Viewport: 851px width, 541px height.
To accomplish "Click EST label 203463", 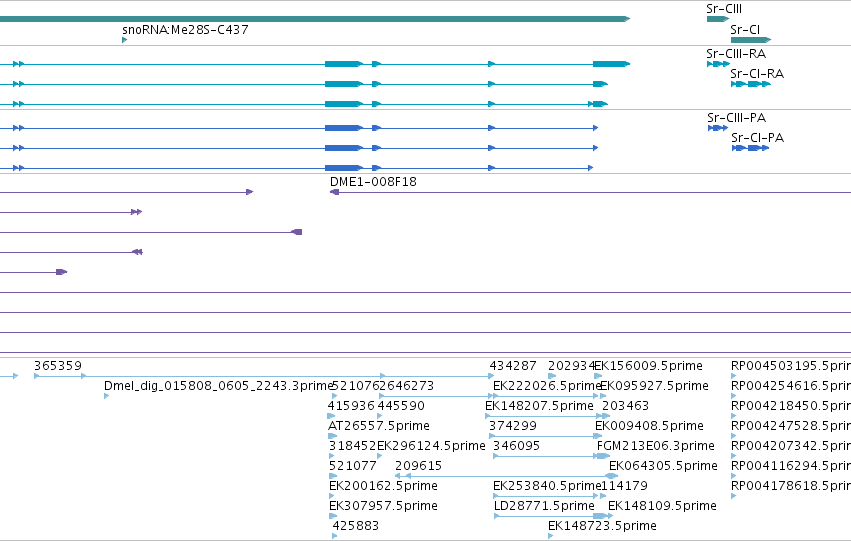I will 625,406.
